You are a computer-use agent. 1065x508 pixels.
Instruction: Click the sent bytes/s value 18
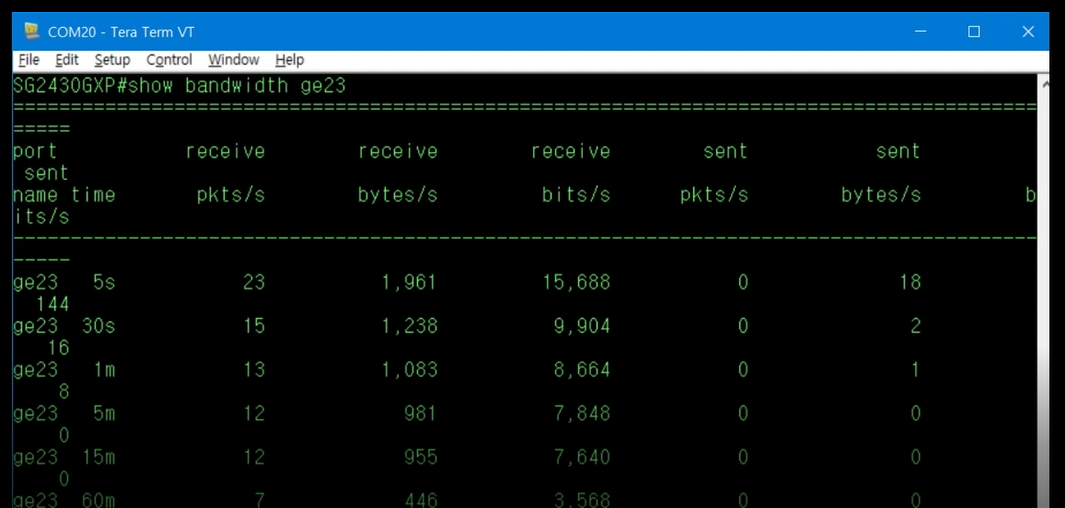[x=910, y=282]
